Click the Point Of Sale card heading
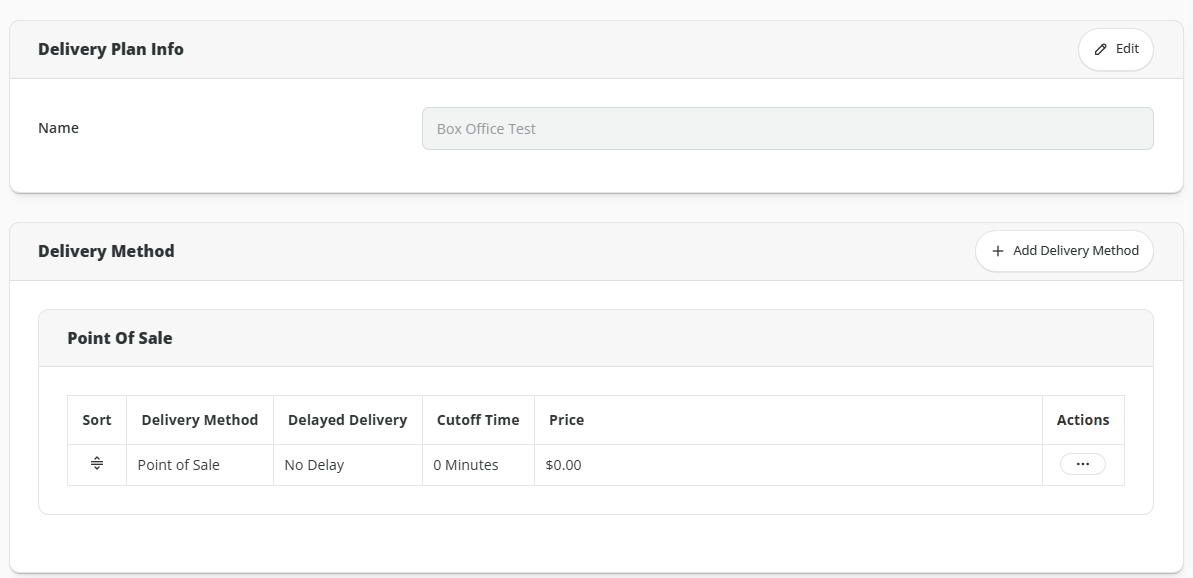1193x578 pixels. [120, 338]
